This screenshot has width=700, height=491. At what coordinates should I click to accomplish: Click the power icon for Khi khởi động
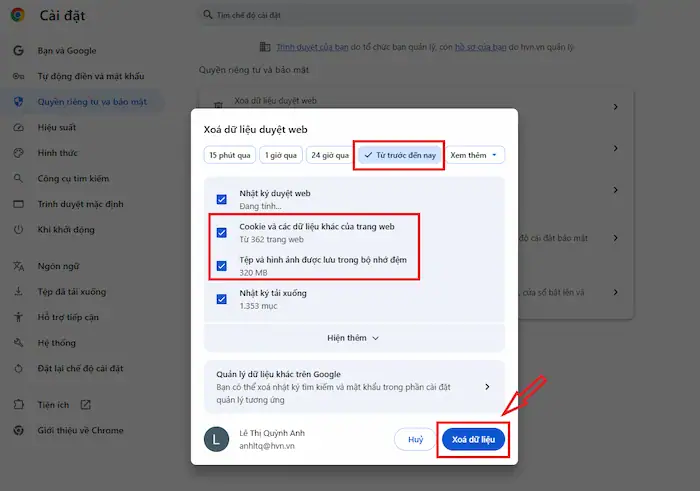[18, 229]
